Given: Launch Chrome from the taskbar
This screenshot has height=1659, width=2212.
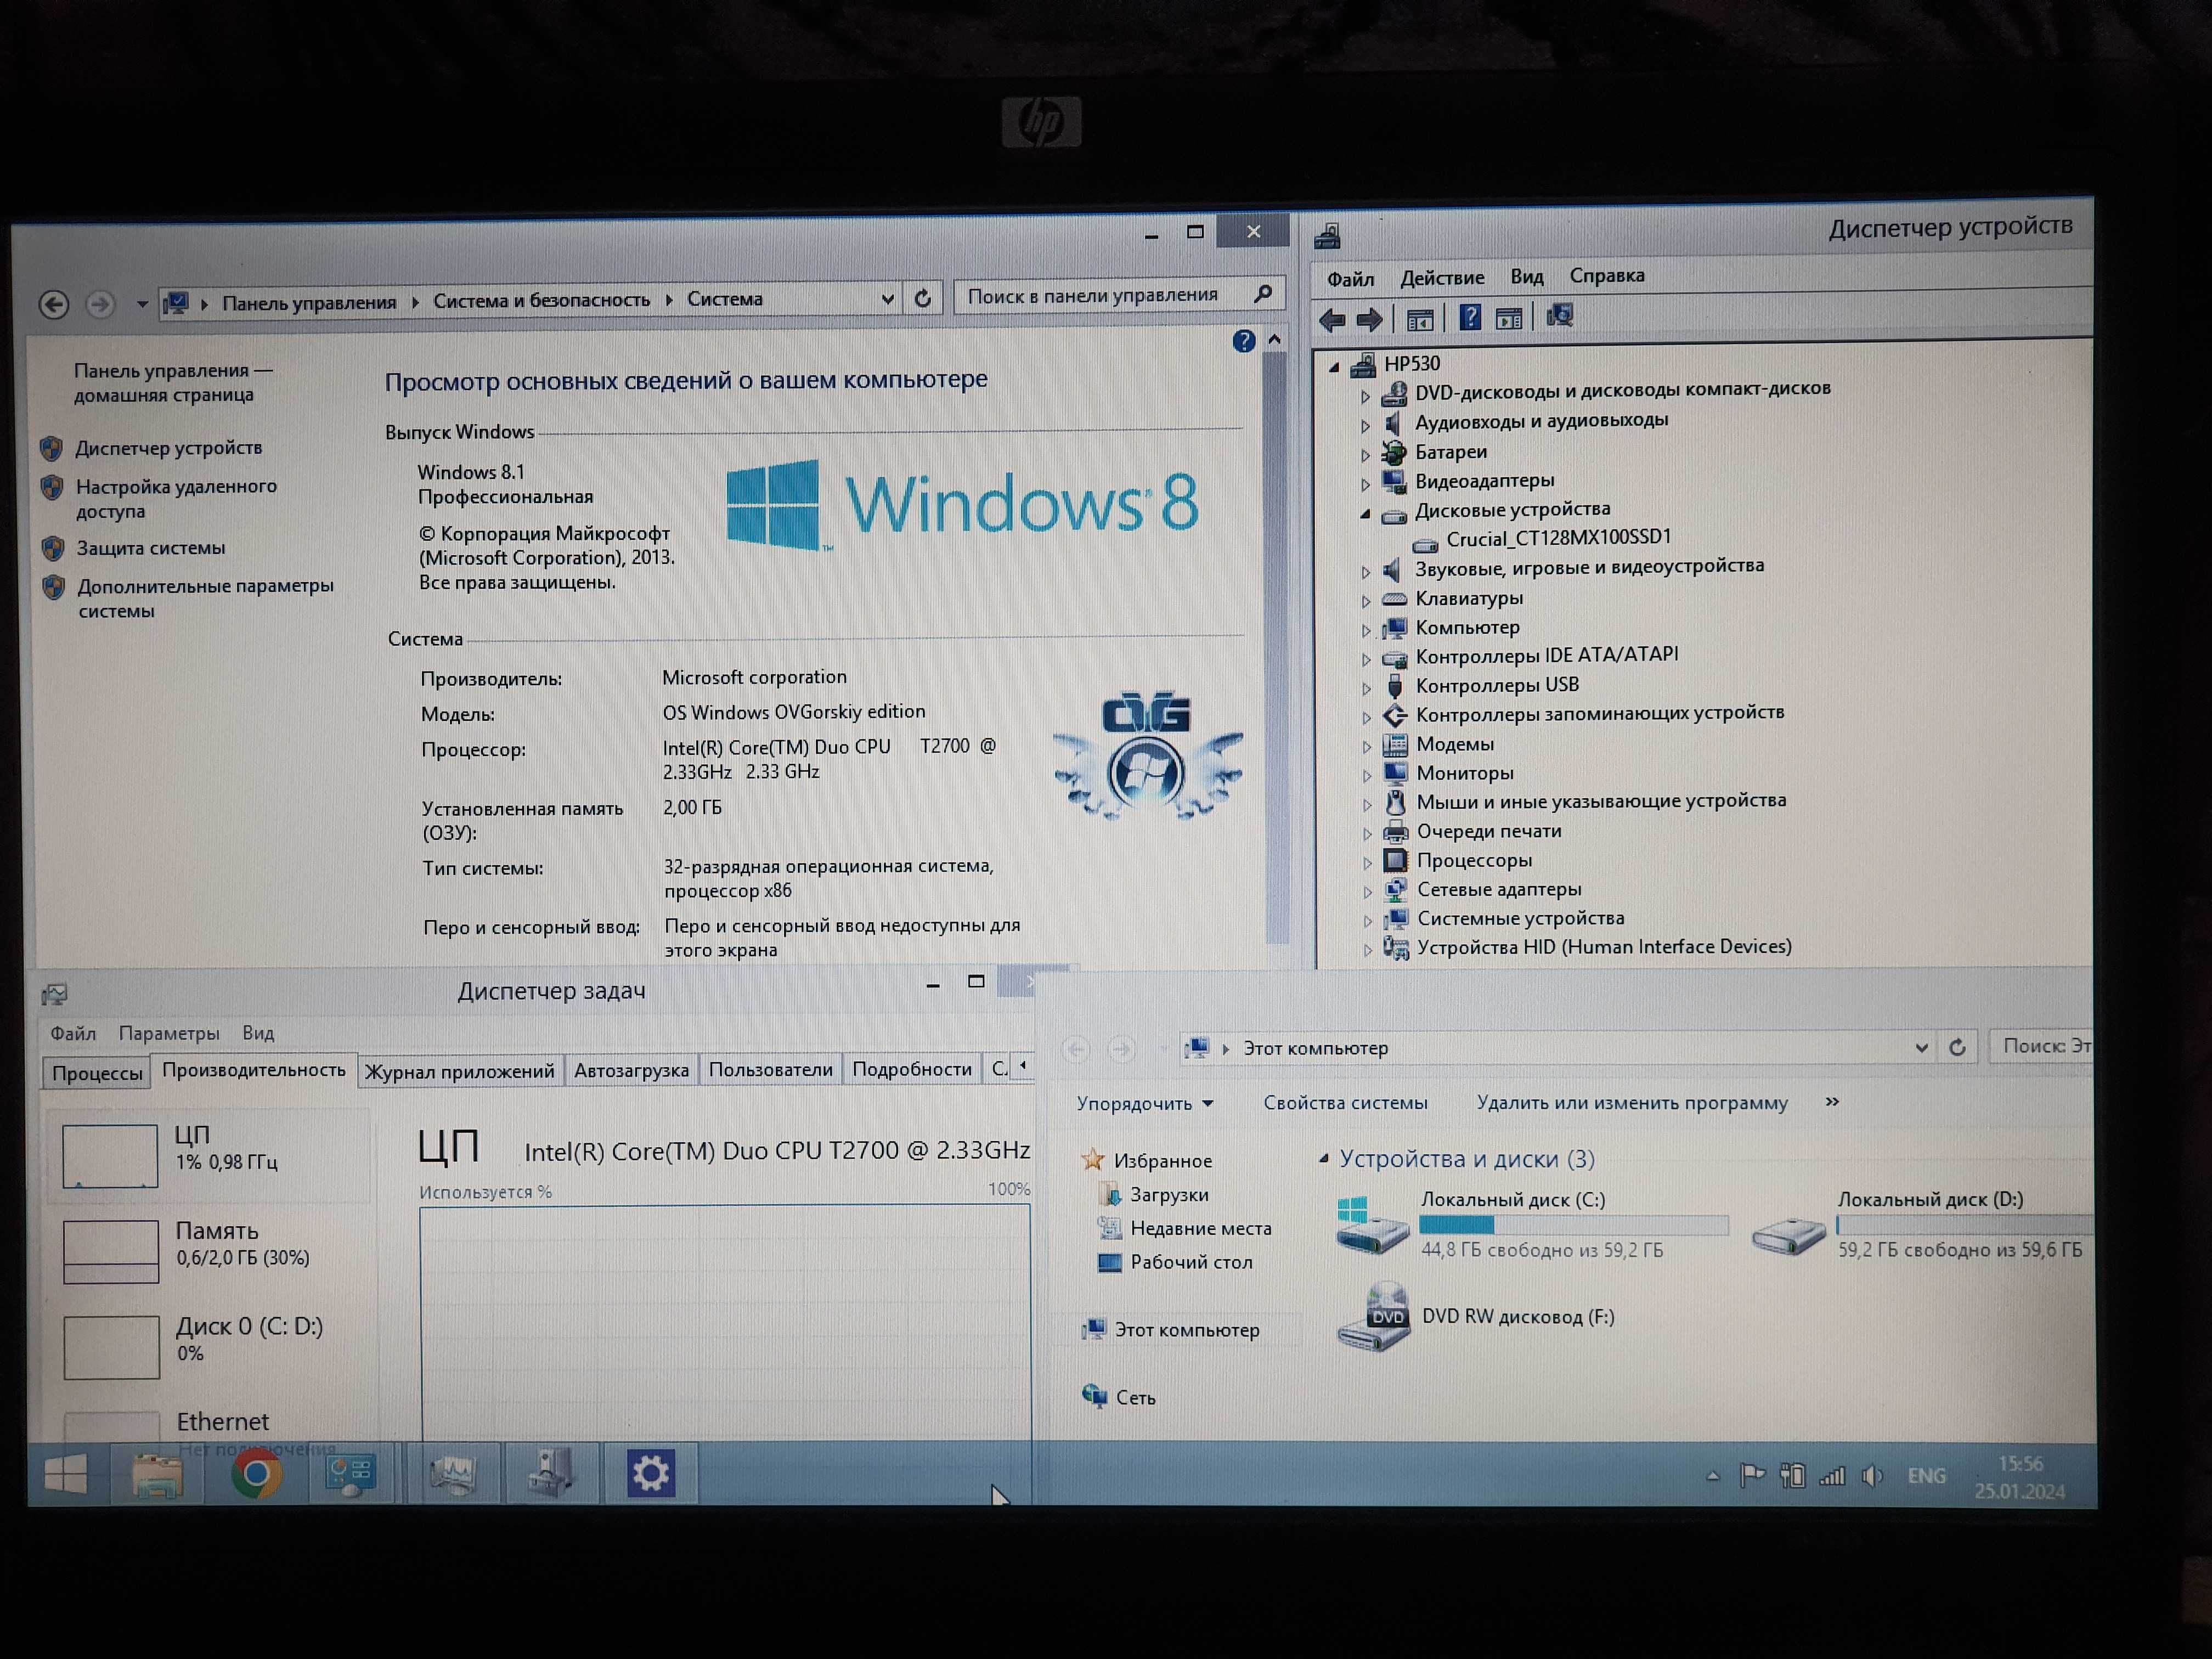Looking at the screenshot, I should 256,1474.
